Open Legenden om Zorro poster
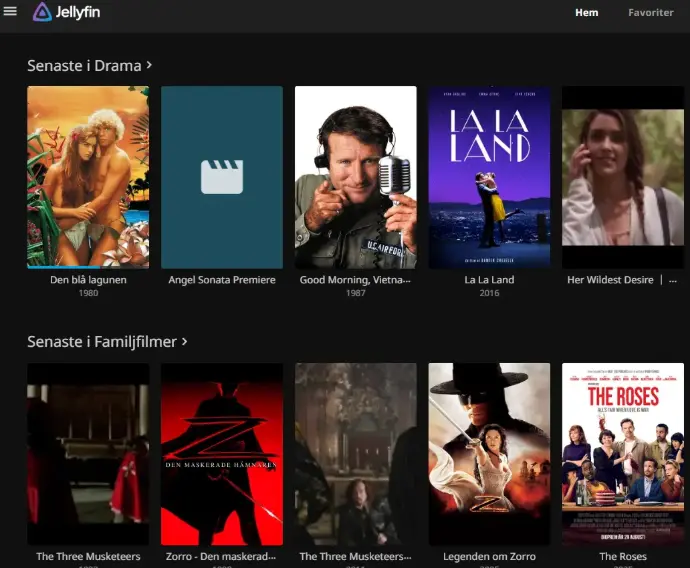Screen dimensions: 690x568 pos(489,453)
